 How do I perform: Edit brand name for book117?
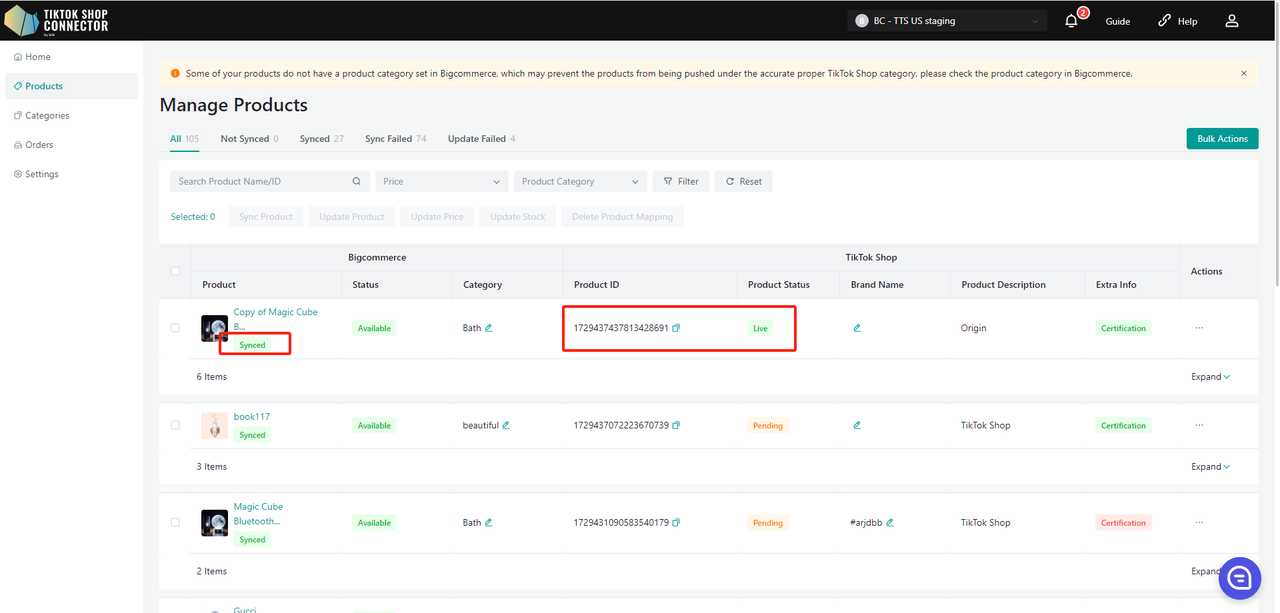[857, 425]
